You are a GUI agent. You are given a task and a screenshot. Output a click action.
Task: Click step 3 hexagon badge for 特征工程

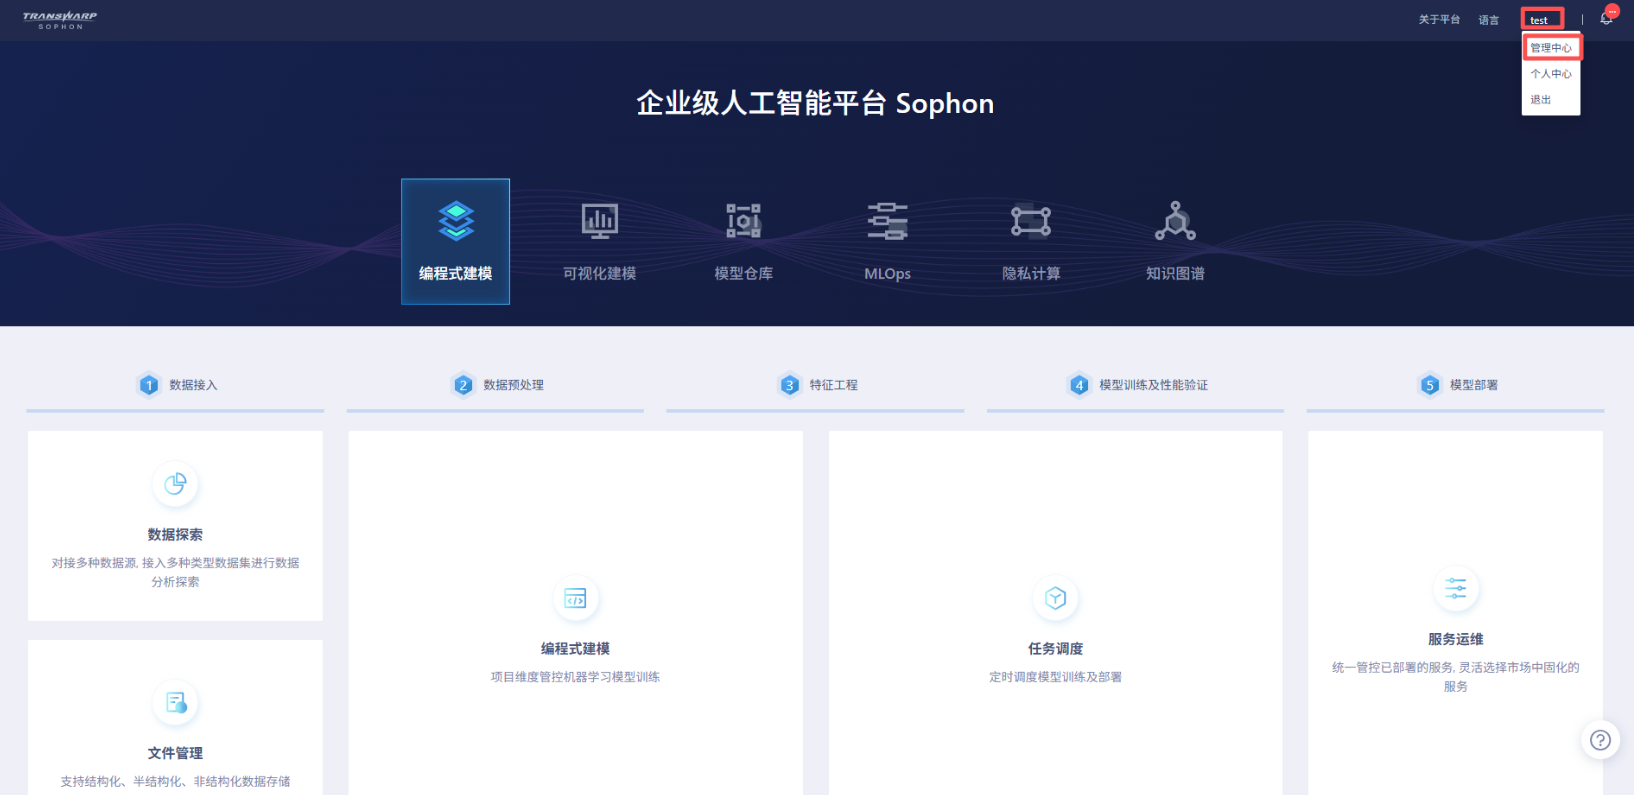[790, 385]
